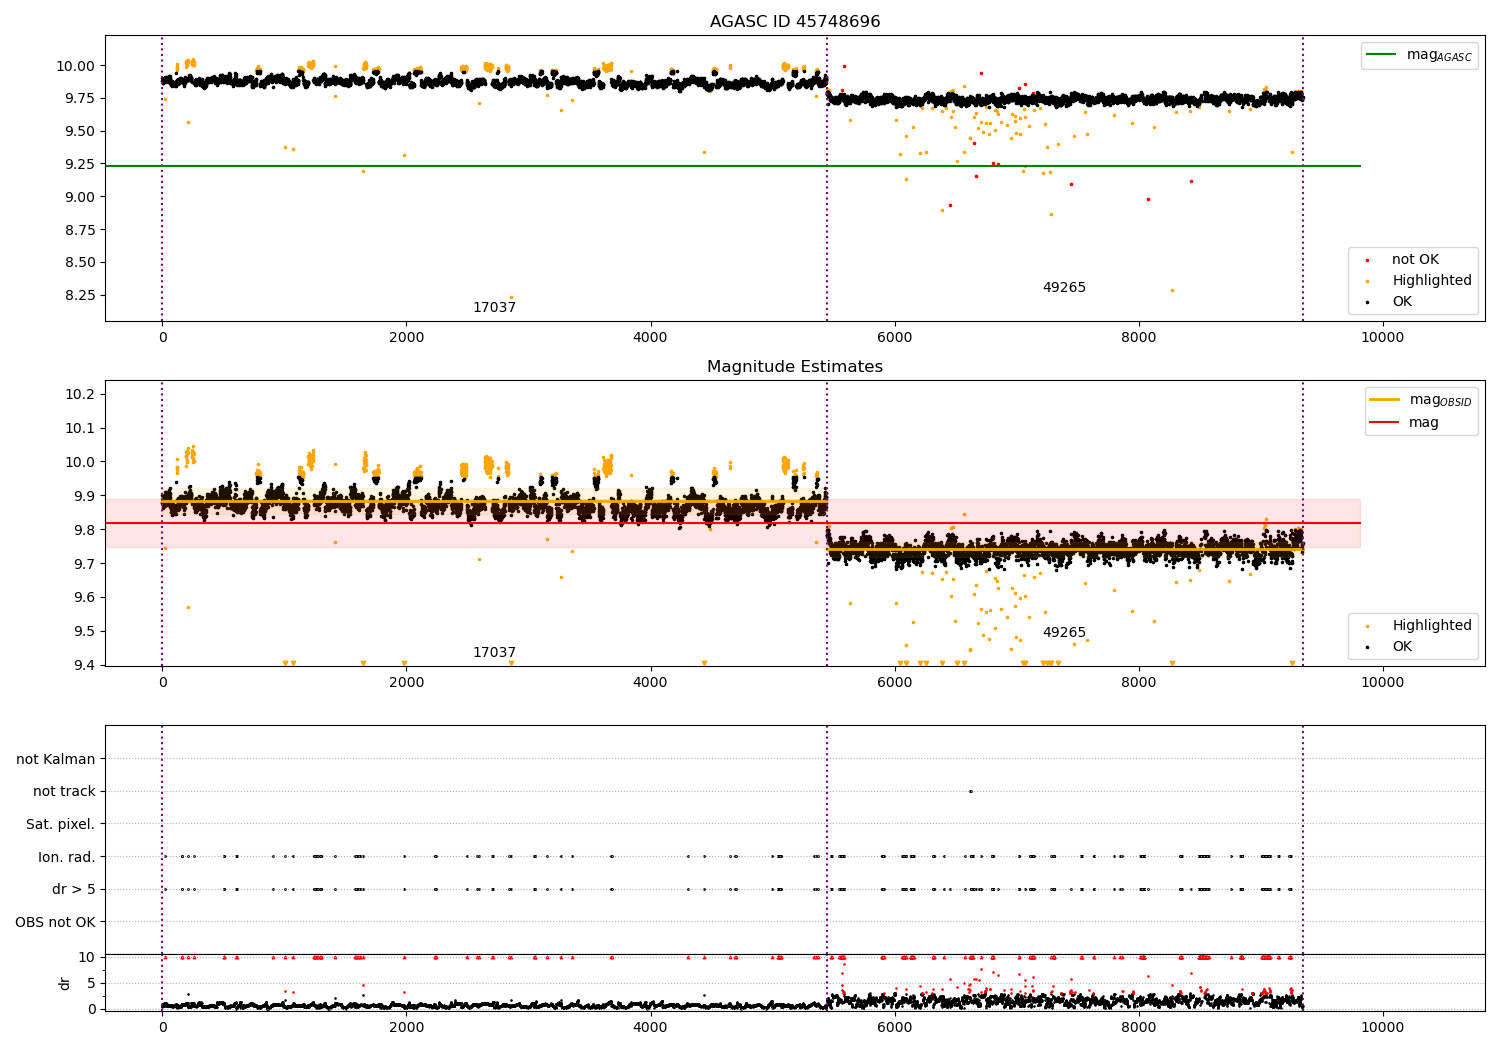Viewport: 1500px width, 1050px height.
Task: Click orange line sample in mag OBSID legend
Action: (1384, 400)
